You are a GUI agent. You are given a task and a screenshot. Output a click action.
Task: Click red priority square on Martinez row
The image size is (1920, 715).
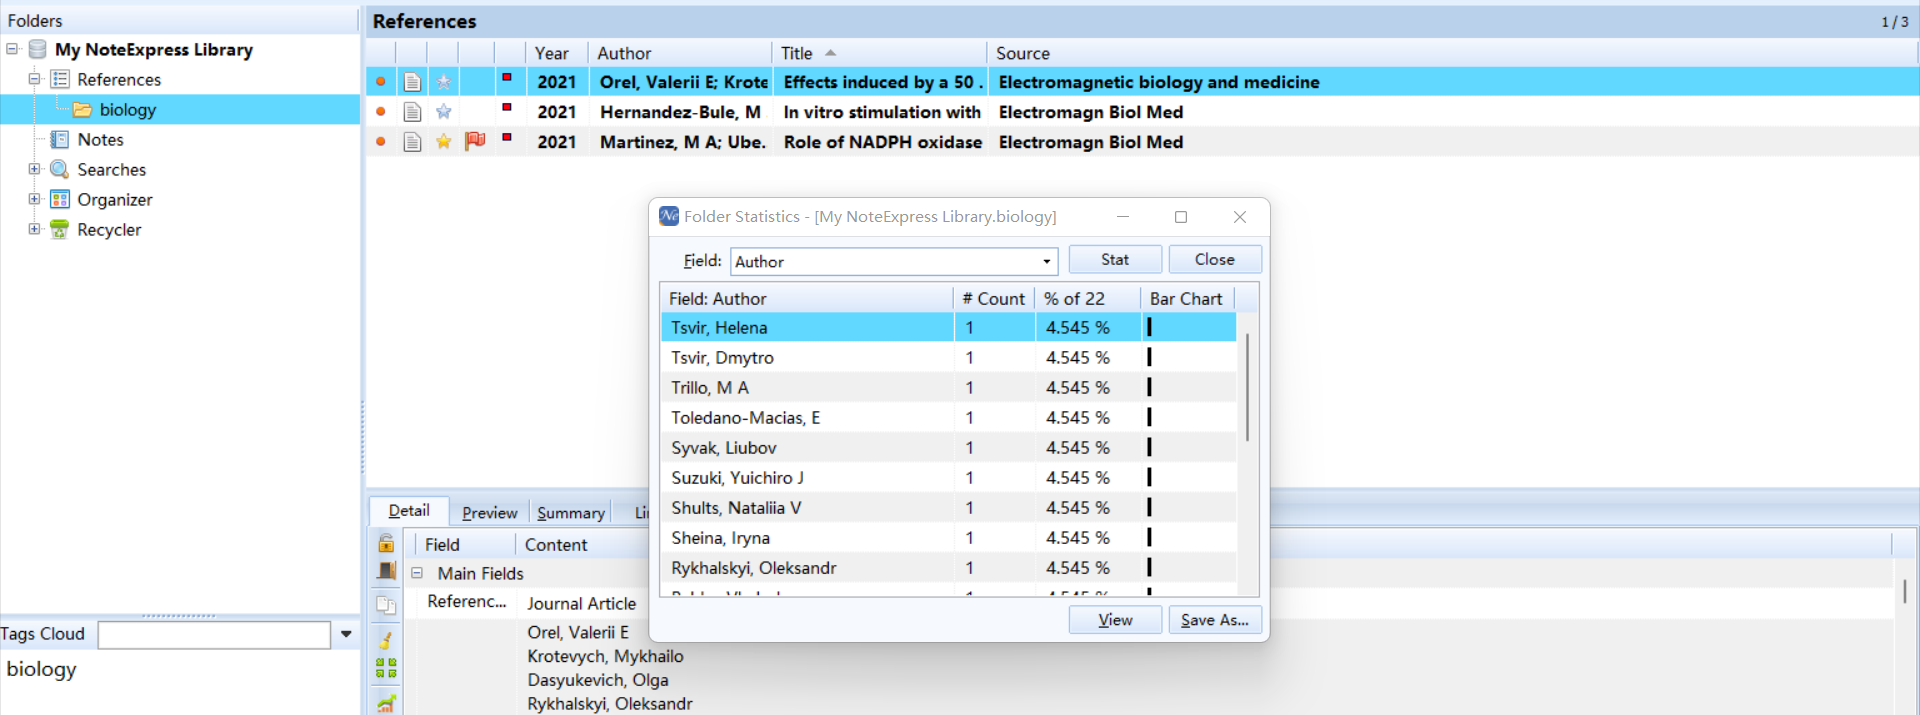[x=507, y=137]
